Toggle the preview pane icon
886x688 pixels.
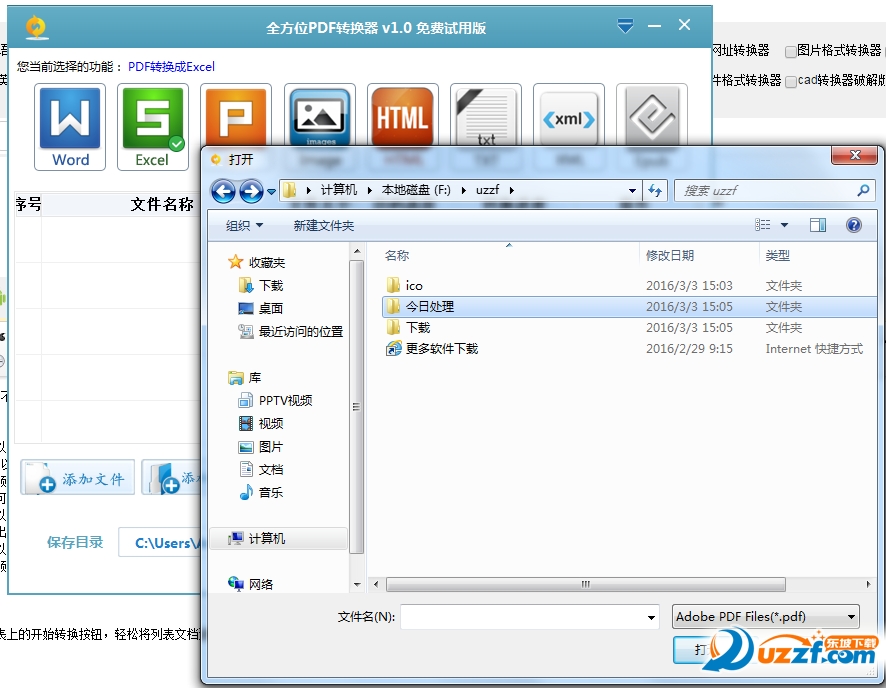[817, 224]
